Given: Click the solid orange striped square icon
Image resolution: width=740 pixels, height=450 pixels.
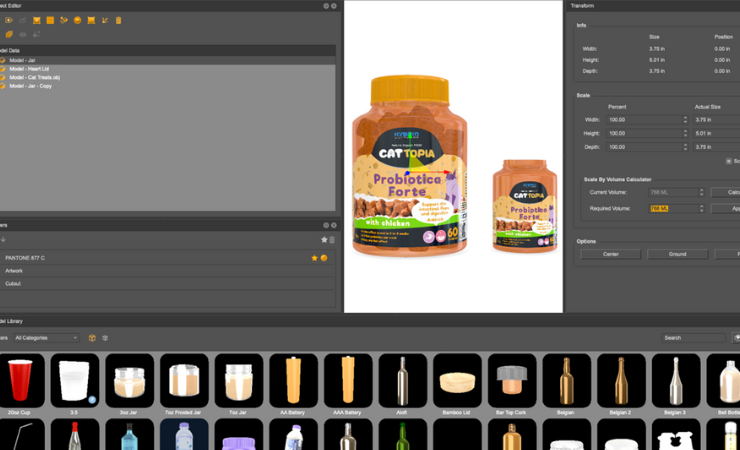Looking at the screenshot, I should 50,20.
